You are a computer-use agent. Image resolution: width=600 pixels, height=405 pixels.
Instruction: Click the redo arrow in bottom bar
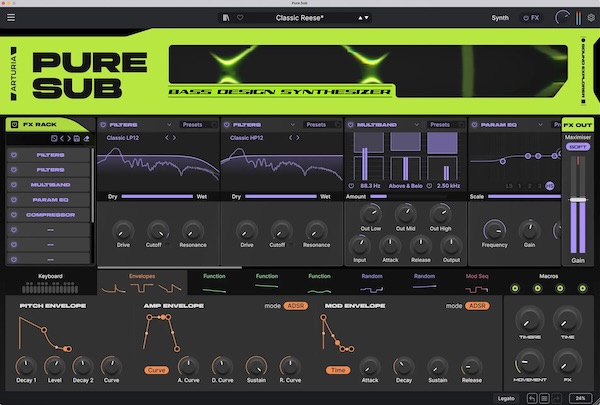556,398
